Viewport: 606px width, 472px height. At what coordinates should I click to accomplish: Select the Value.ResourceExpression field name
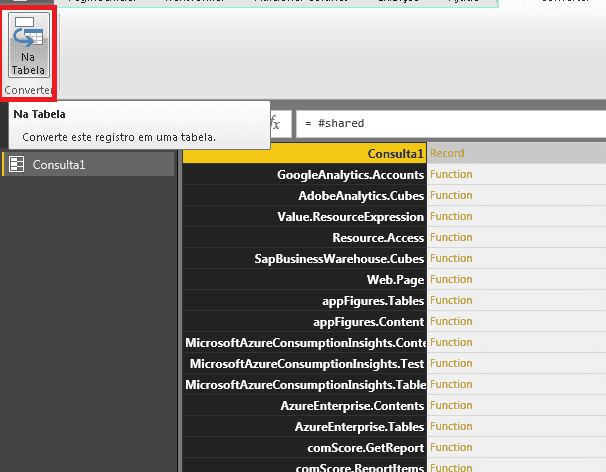pos(305,216)
